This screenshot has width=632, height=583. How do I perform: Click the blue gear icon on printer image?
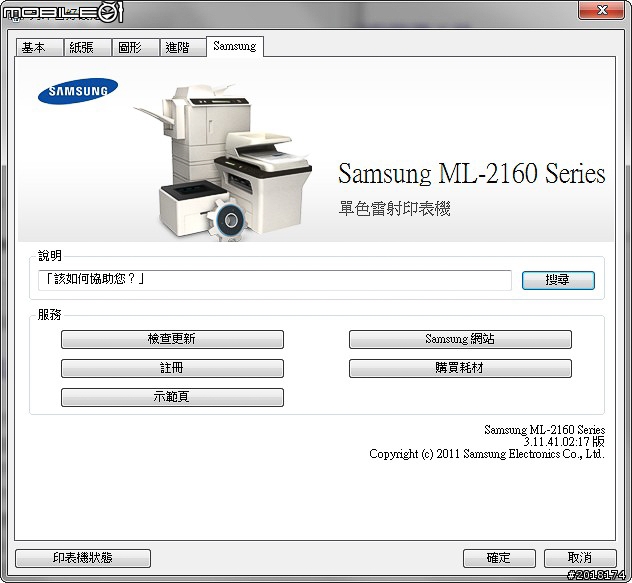click(x=230, y=220)
